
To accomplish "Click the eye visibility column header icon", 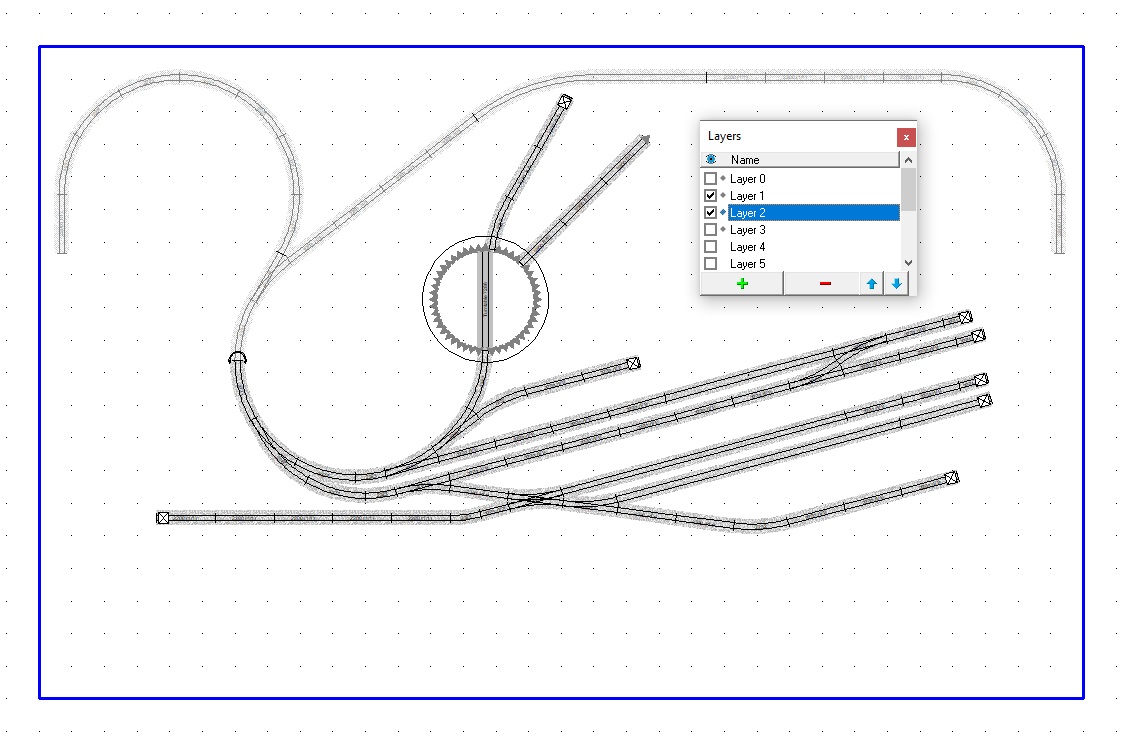I will tap(711, 160).
